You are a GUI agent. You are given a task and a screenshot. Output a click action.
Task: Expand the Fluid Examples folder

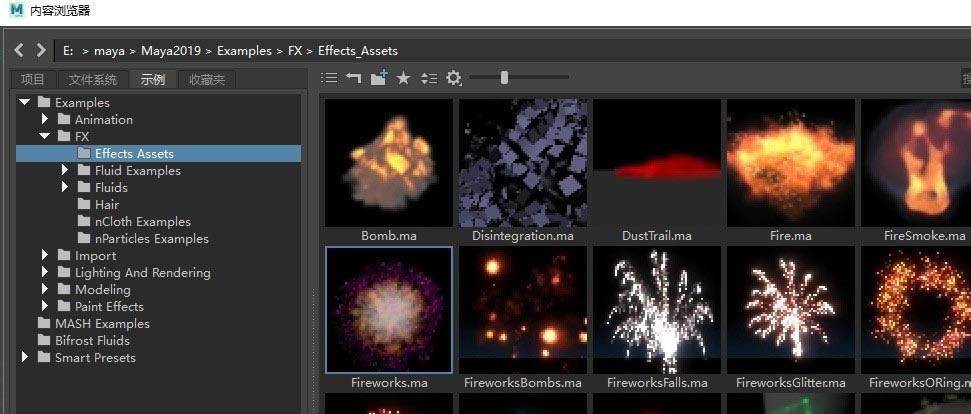(x=65, y=171)
